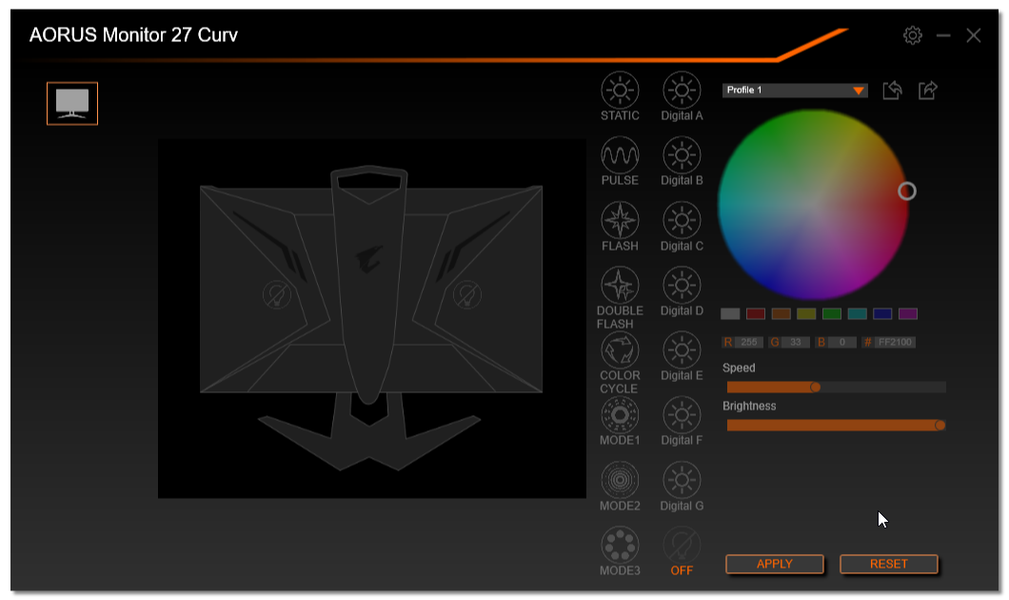Open the Profile 1 dropdown

[x=795, y=90]
